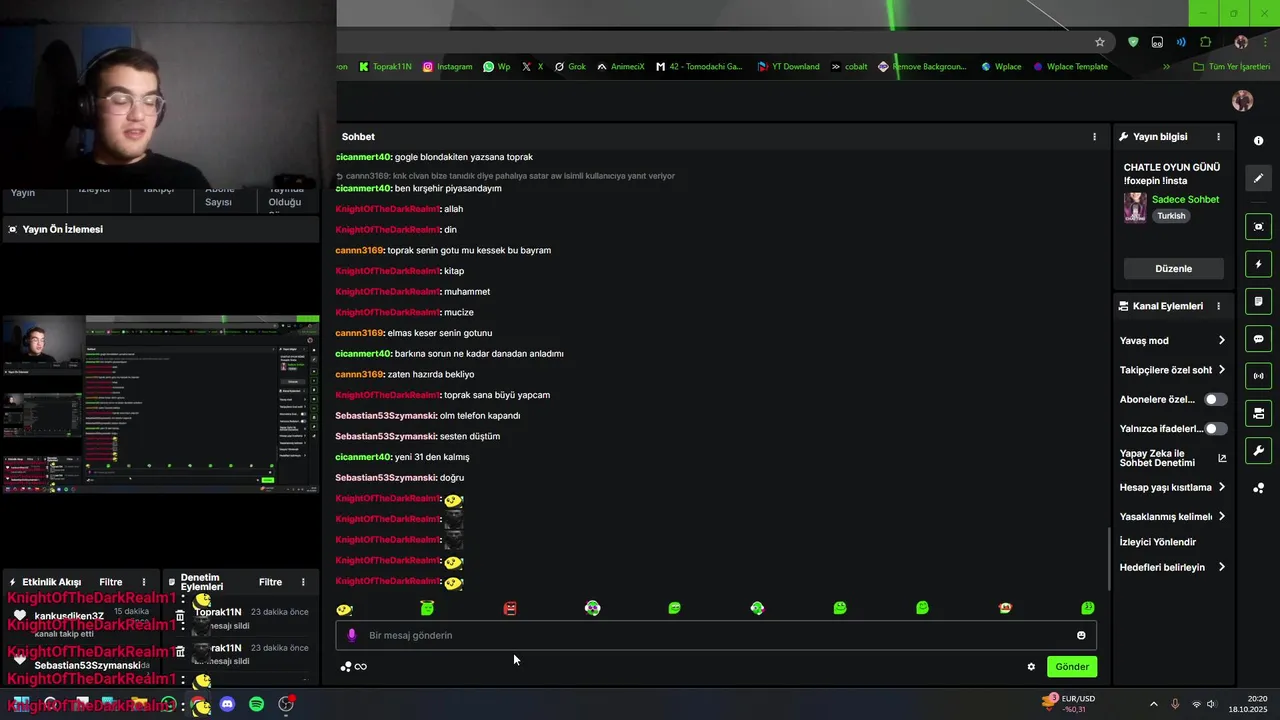Open the broadcast signal sidebar icon
The image size is (1280, 720).
tap(1258, 376)
